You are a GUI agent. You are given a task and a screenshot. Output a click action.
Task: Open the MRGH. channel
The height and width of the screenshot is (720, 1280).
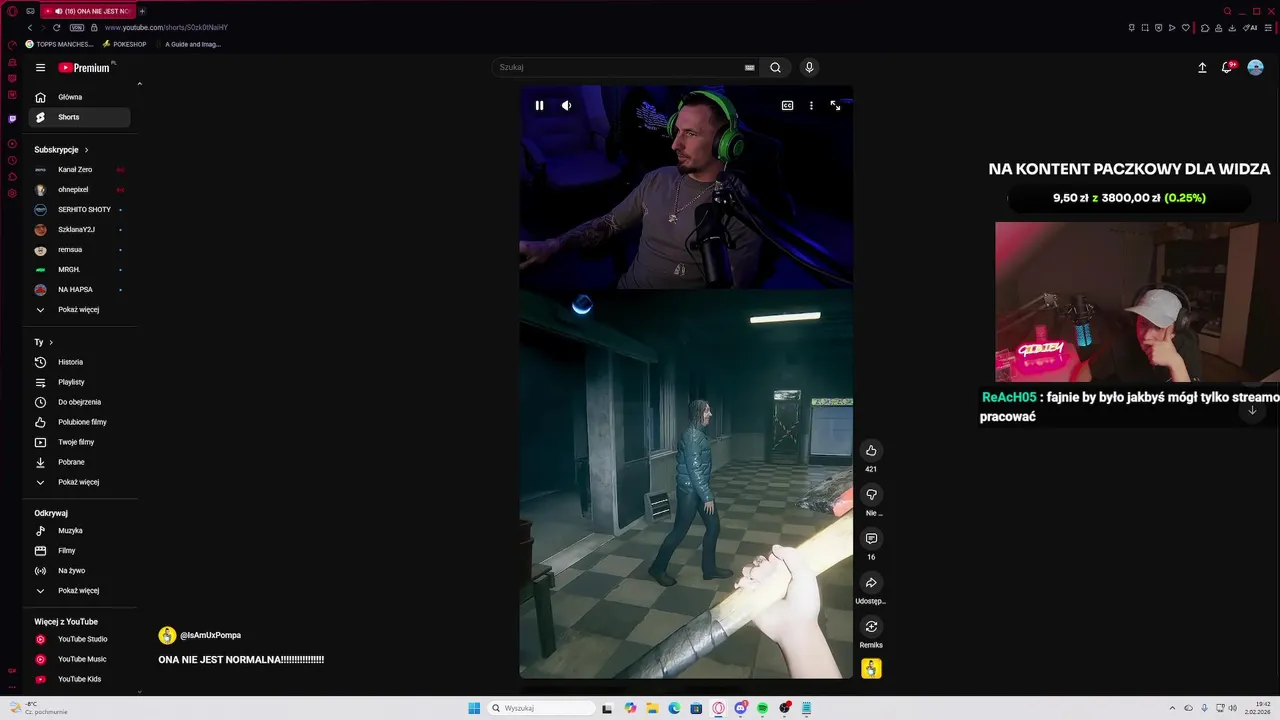79,270
